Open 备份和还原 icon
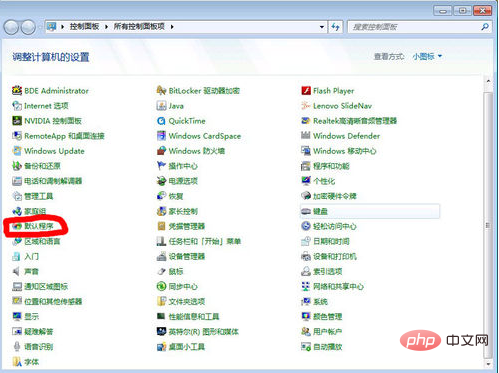Screen dimensions: 499x373 pyautogui.click(x=17, y=166)
